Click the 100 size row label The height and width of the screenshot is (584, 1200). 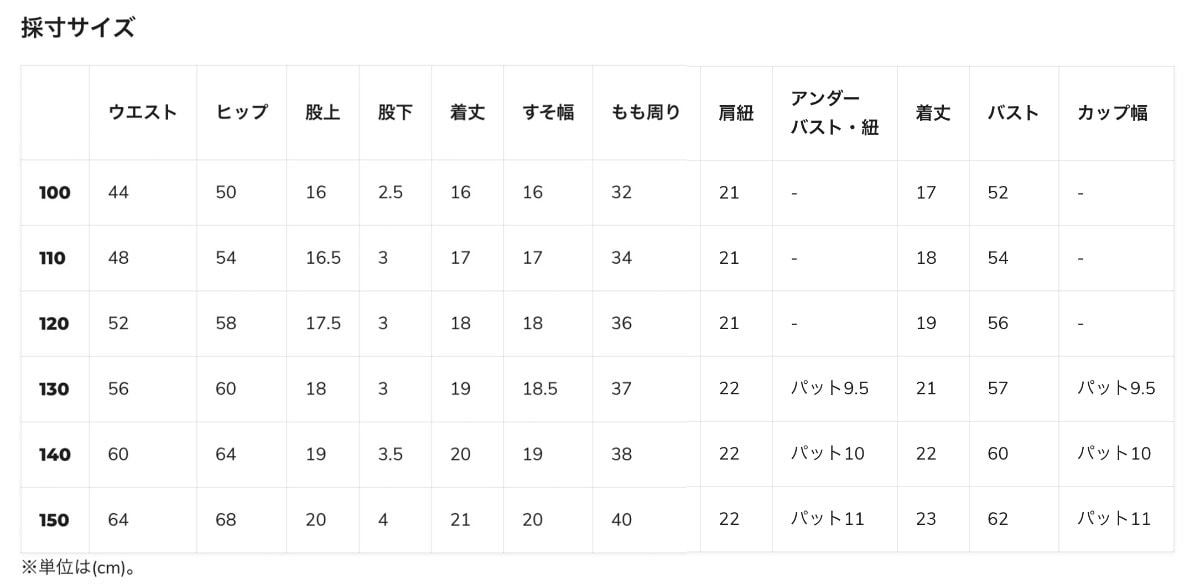[55, 193]
